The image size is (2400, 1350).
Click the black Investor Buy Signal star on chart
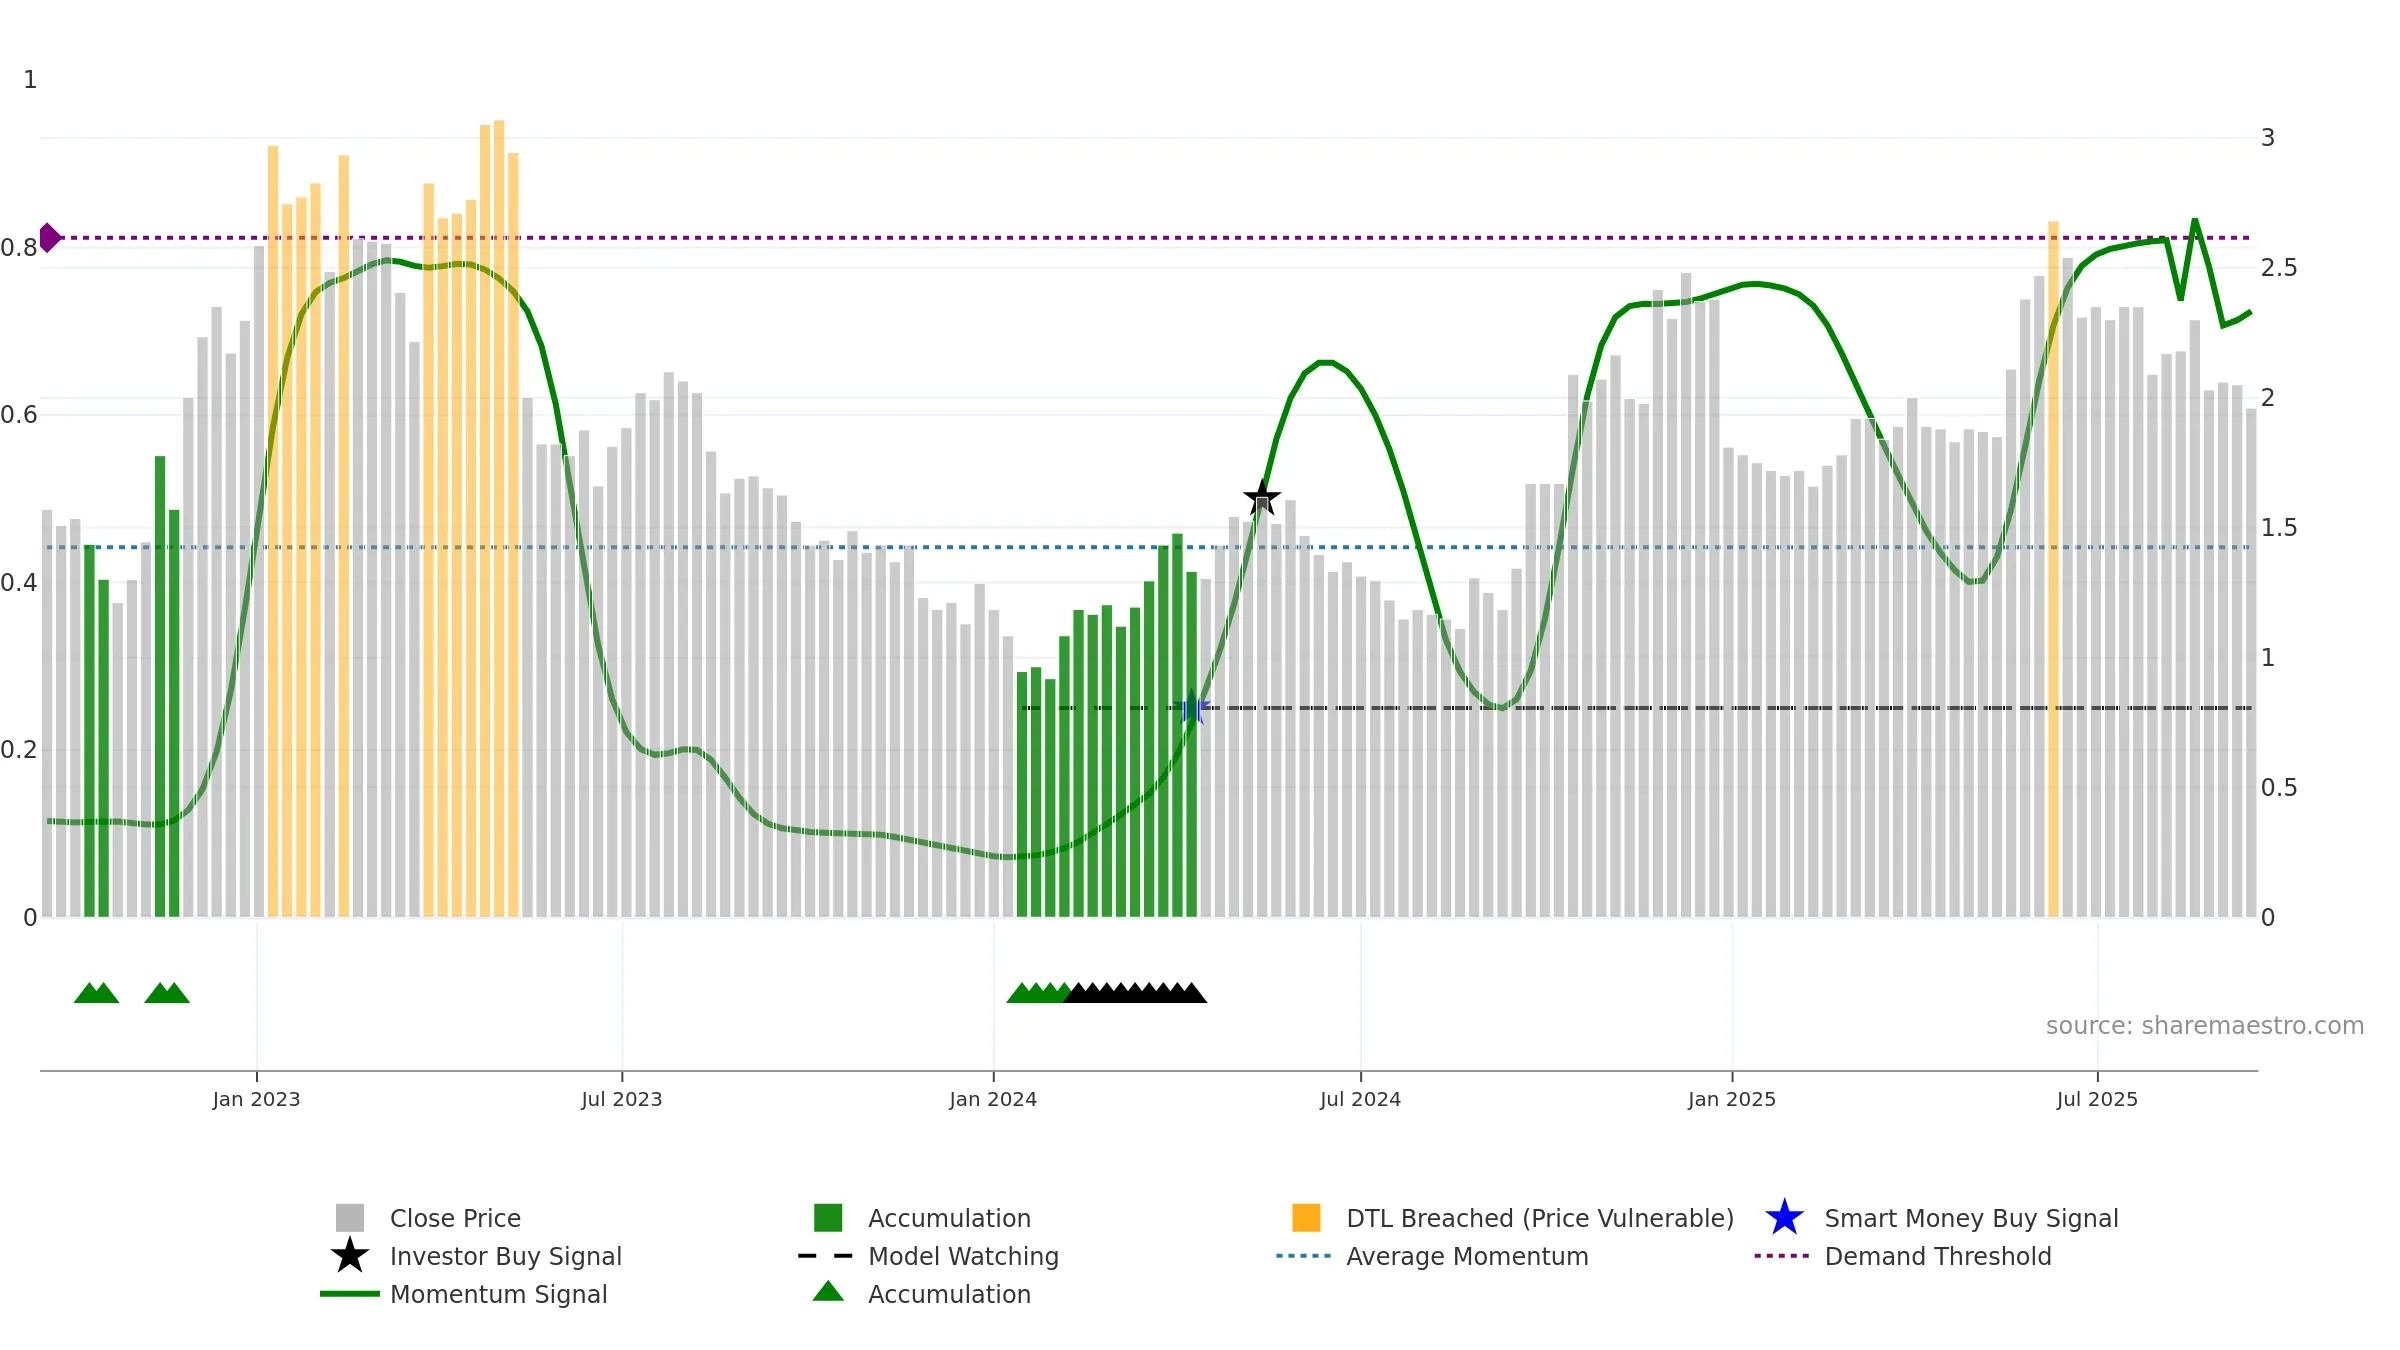pos(1262,497)
